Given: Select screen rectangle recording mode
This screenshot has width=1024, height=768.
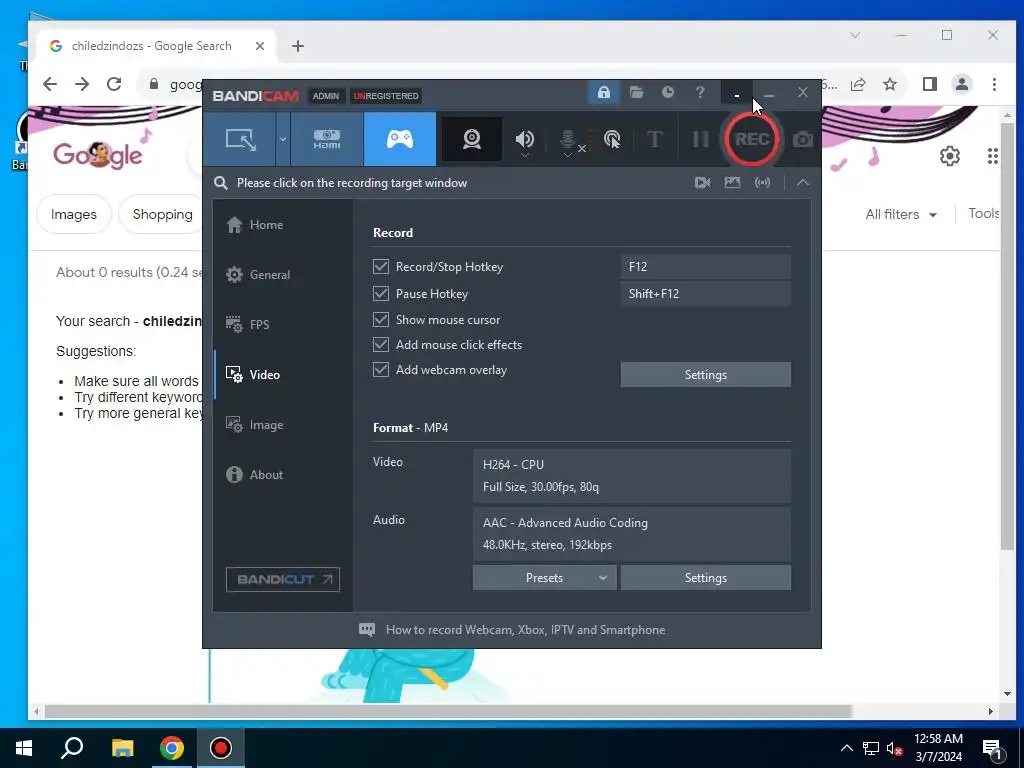Looking at the screenshot, I should [x=240, y=139].
